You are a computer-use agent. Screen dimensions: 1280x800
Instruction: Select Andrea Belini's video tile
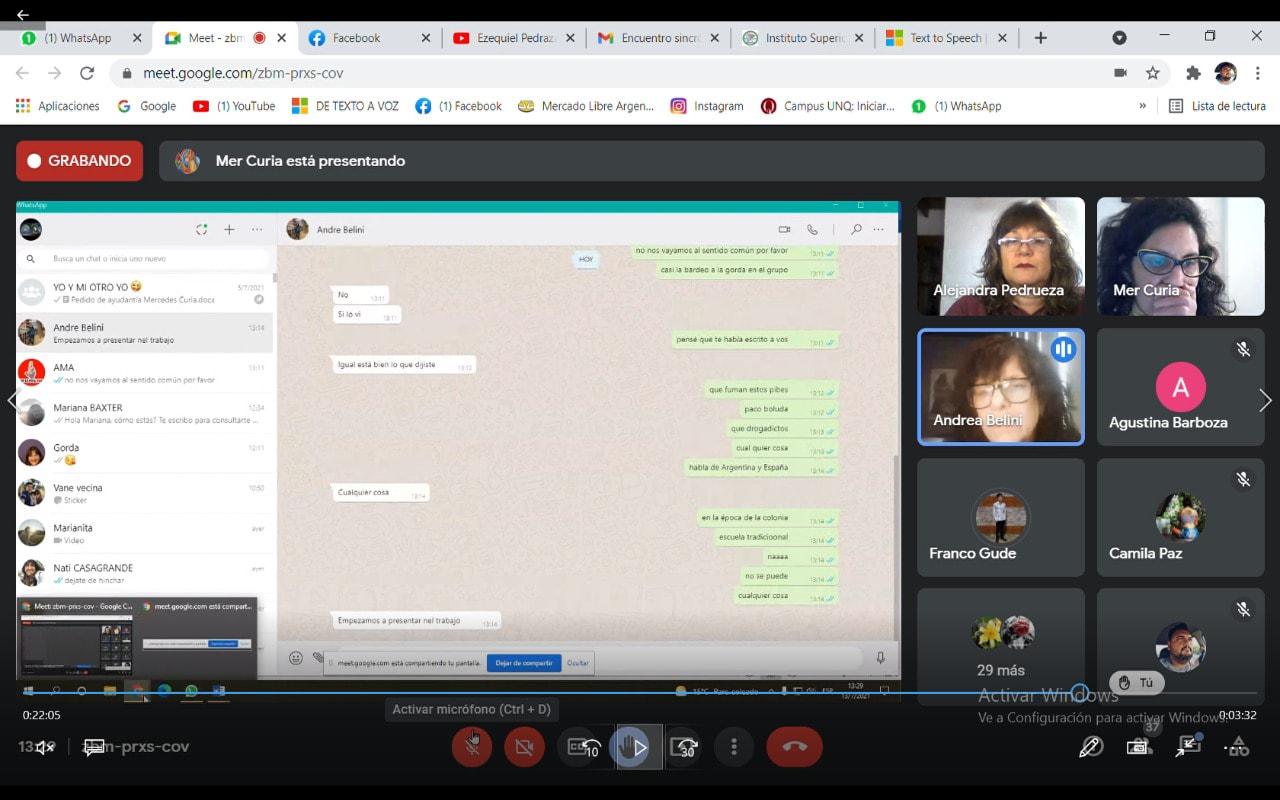1000,387
